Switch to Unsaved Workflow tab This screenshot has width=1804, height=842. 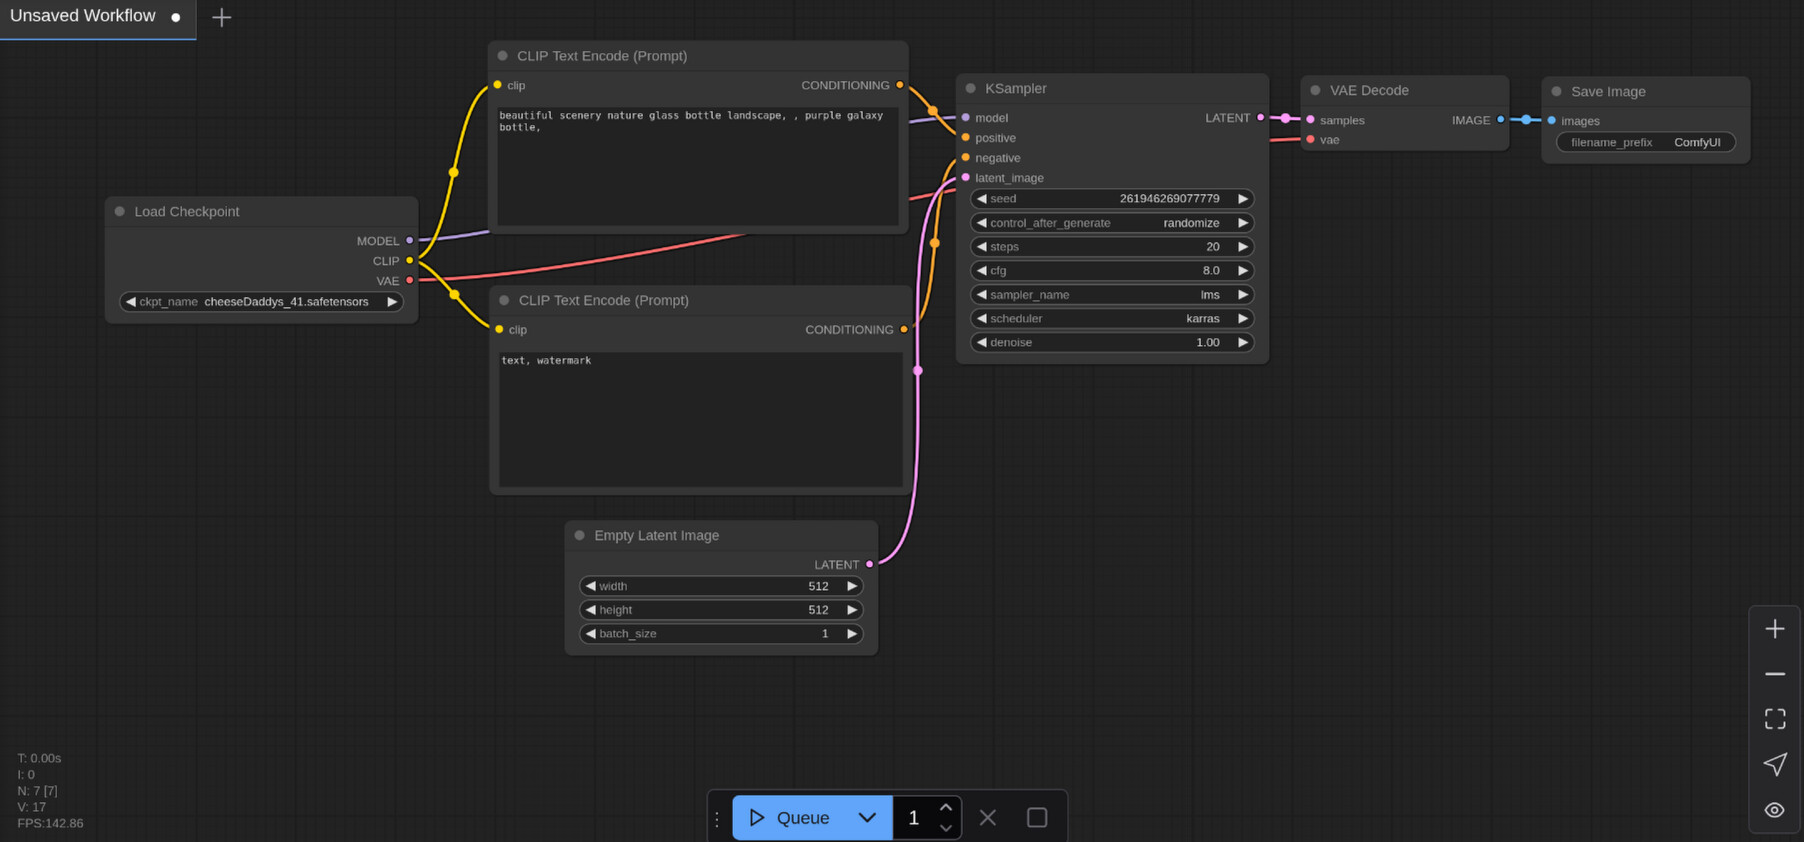click(83, 17)
